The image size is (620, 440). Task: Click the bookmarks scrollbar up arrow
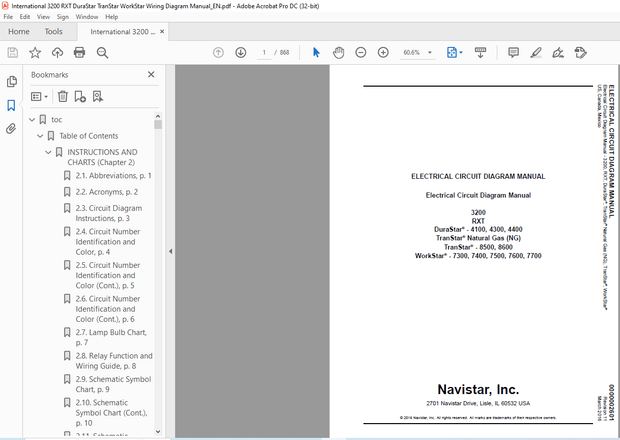(158, 116)
